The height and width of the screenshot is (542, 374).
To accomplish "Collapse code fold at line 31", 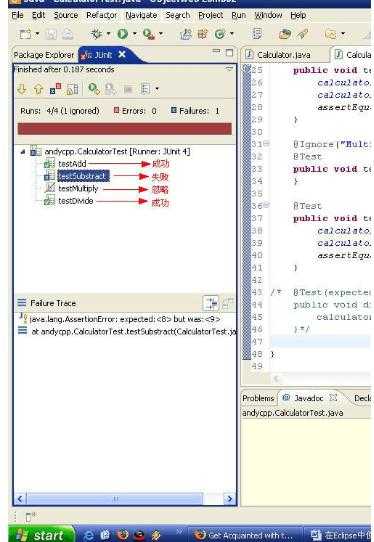I will 267,143.
